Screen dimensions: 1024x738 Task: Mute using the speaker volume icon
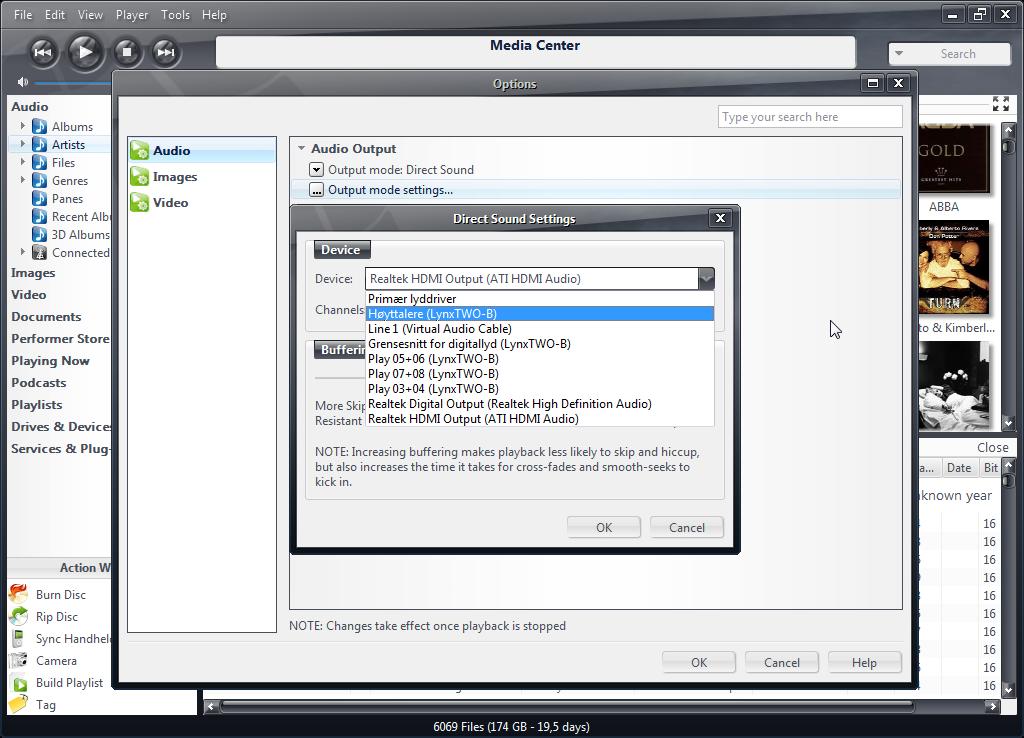[23, 82]
